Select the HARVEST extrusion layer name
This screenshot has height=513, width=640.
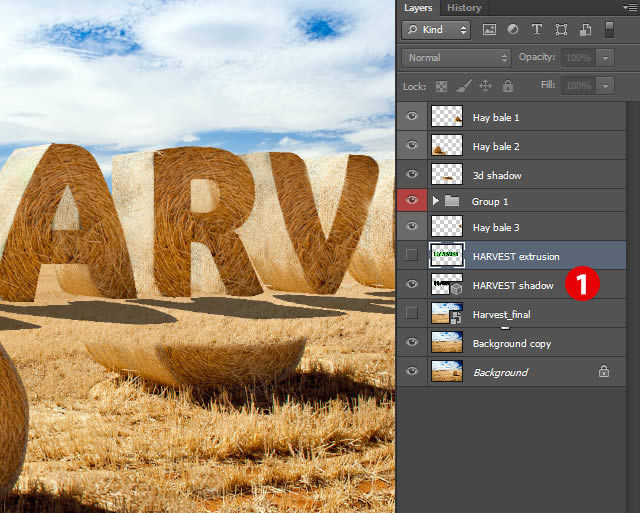point(516,257)
